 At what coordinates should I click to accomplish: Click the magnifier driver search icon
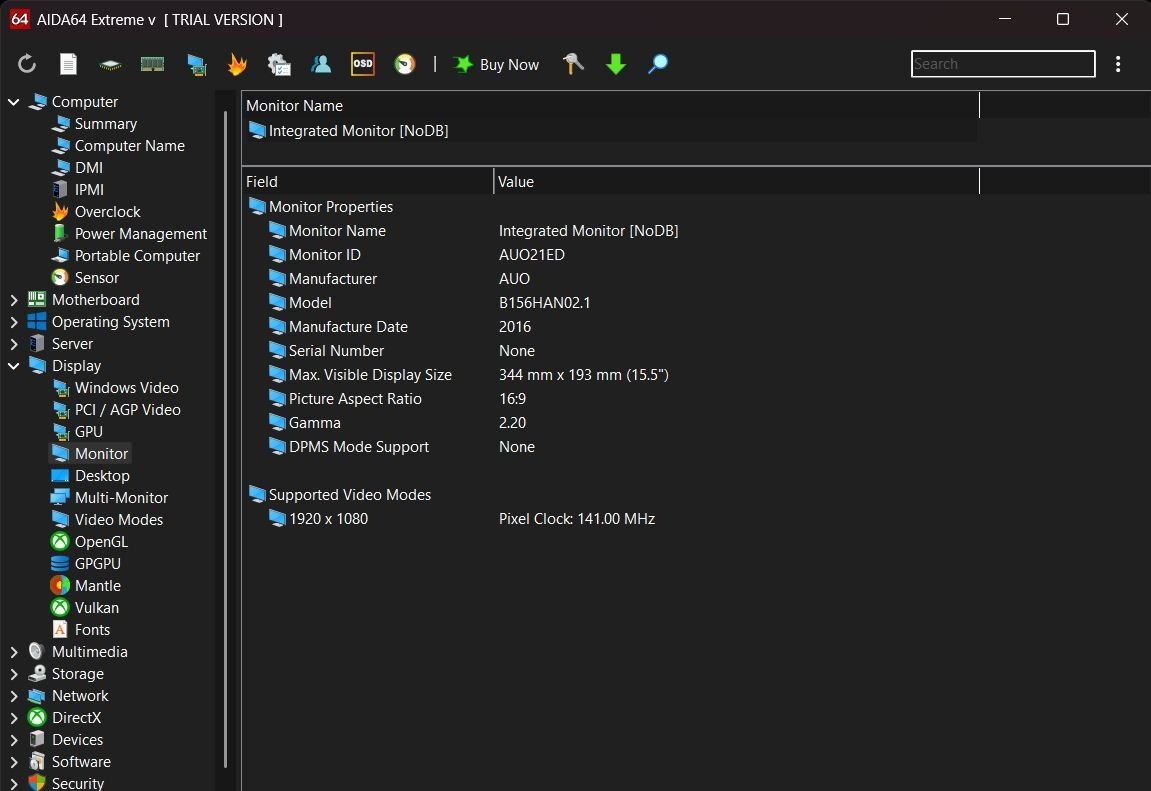pos(658,64)
